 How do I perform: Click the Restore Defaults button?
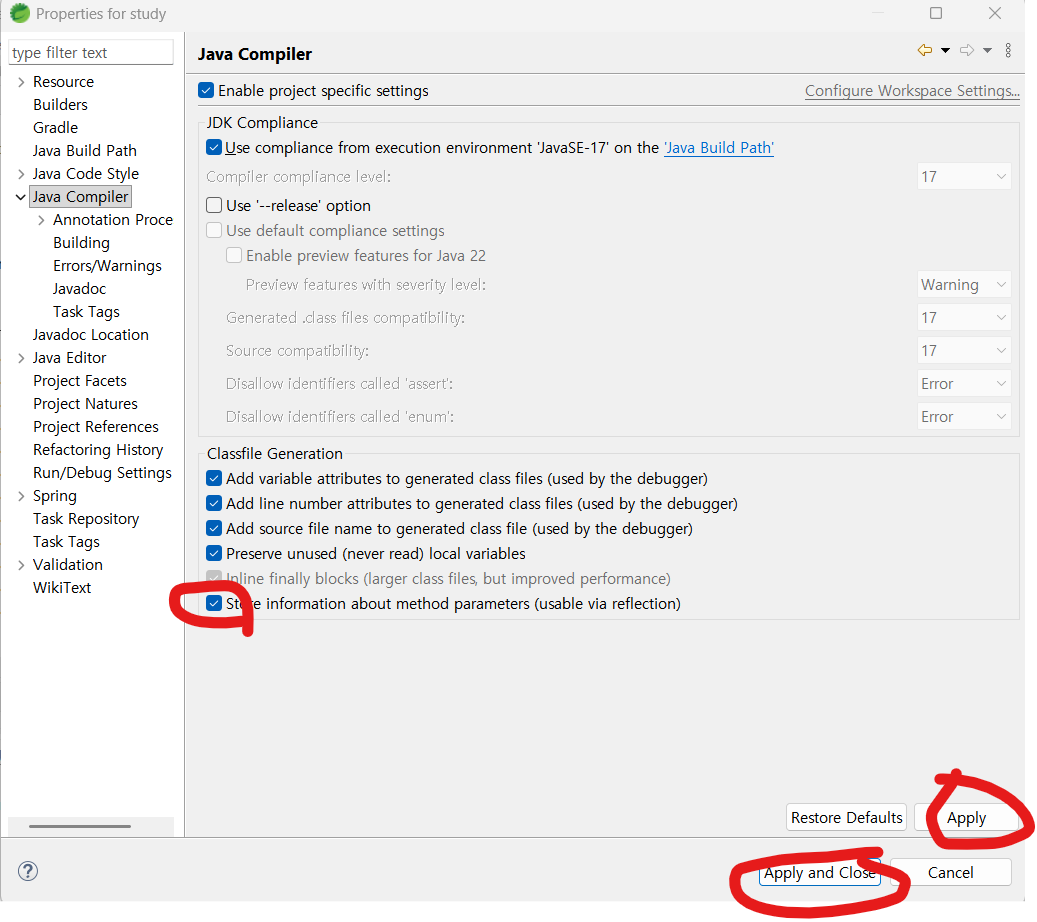point(847,817)
